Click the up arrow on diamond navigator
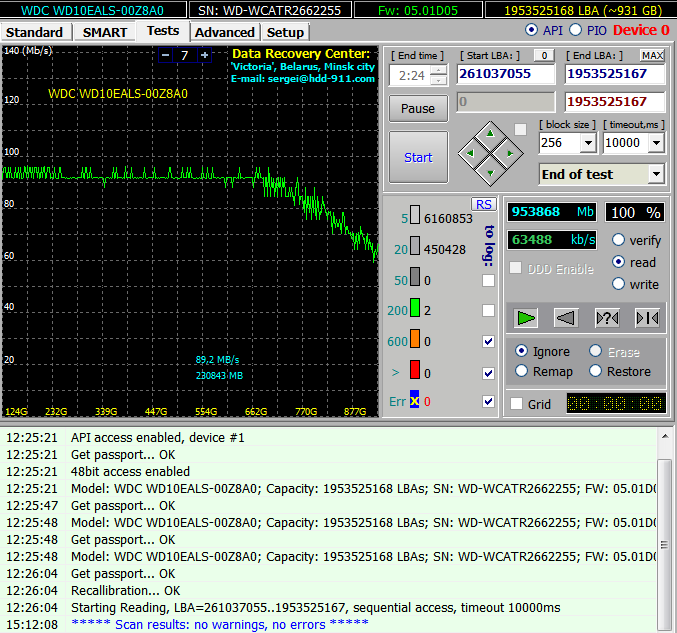 pyautogui.click(x=490, y=134)
